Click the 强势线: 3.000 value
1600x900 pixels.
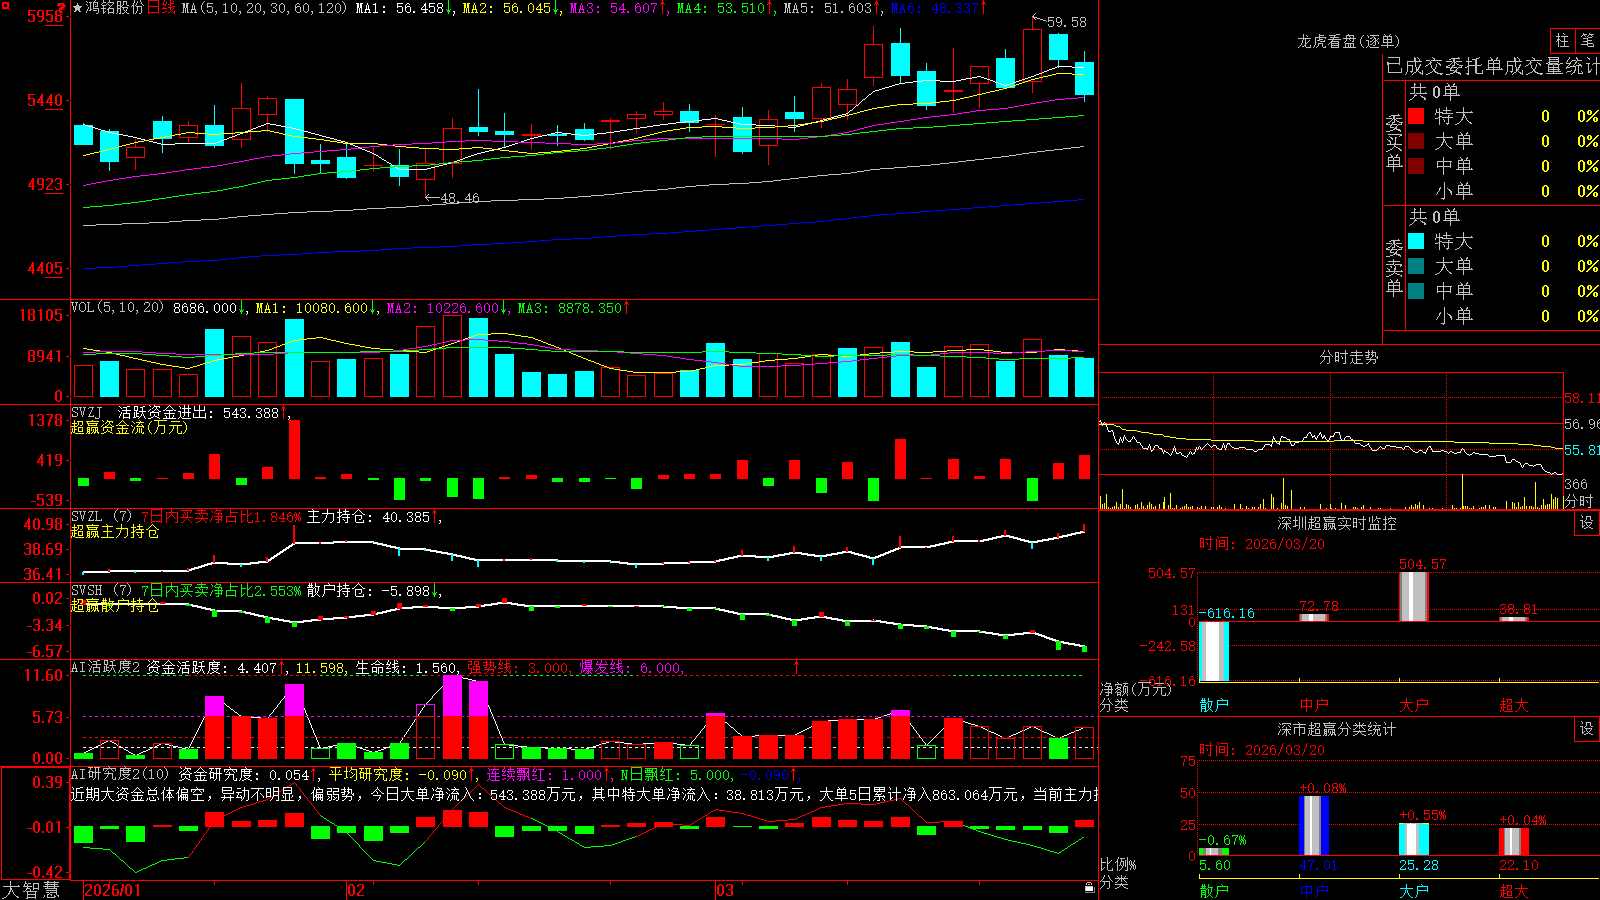(518, 668)
